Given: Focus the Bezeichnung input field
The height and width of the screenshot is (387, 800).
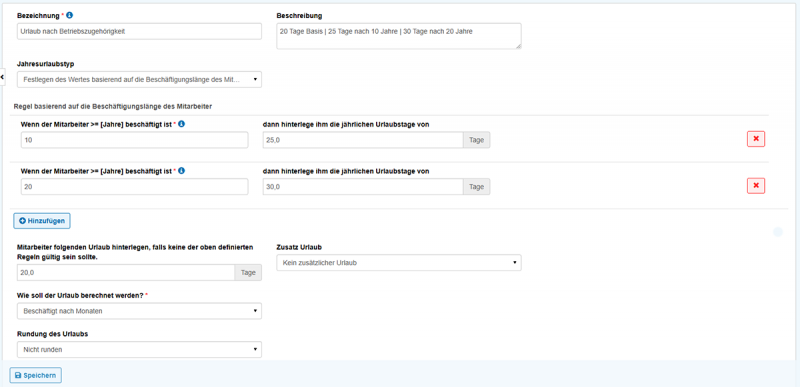Looking at the screenshot, I should (139, 31).
